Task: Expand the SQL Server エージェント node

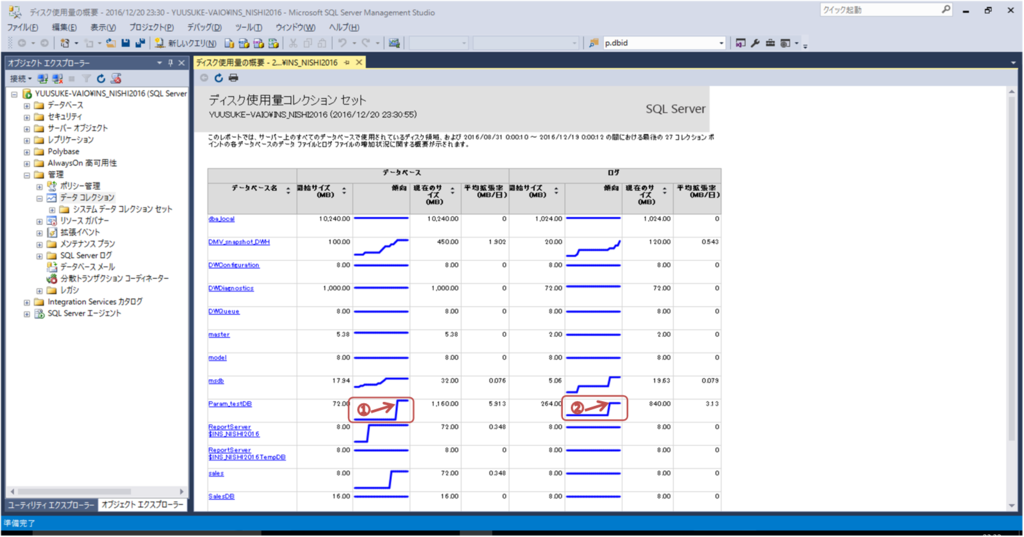Action: pyautogui.click(x=27, y=314)
